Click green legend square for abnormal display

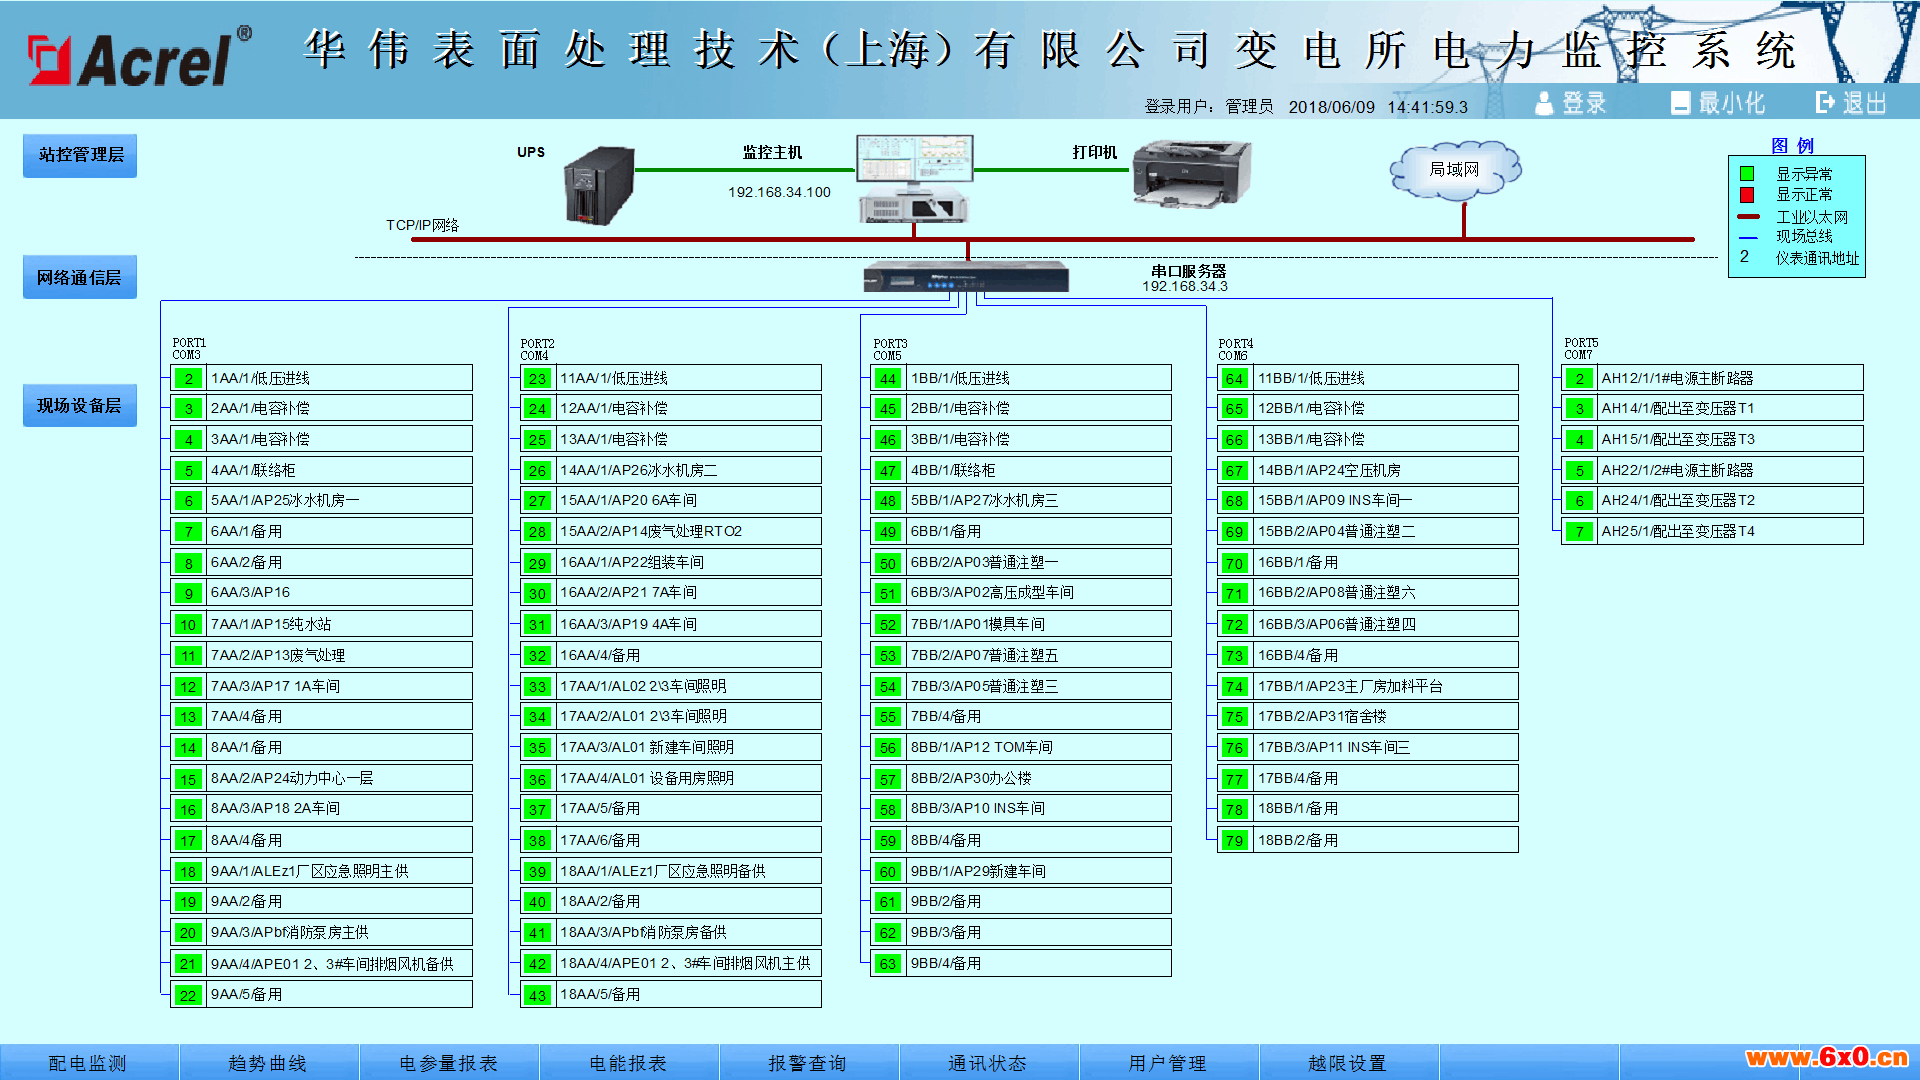tap(1747, 174)
